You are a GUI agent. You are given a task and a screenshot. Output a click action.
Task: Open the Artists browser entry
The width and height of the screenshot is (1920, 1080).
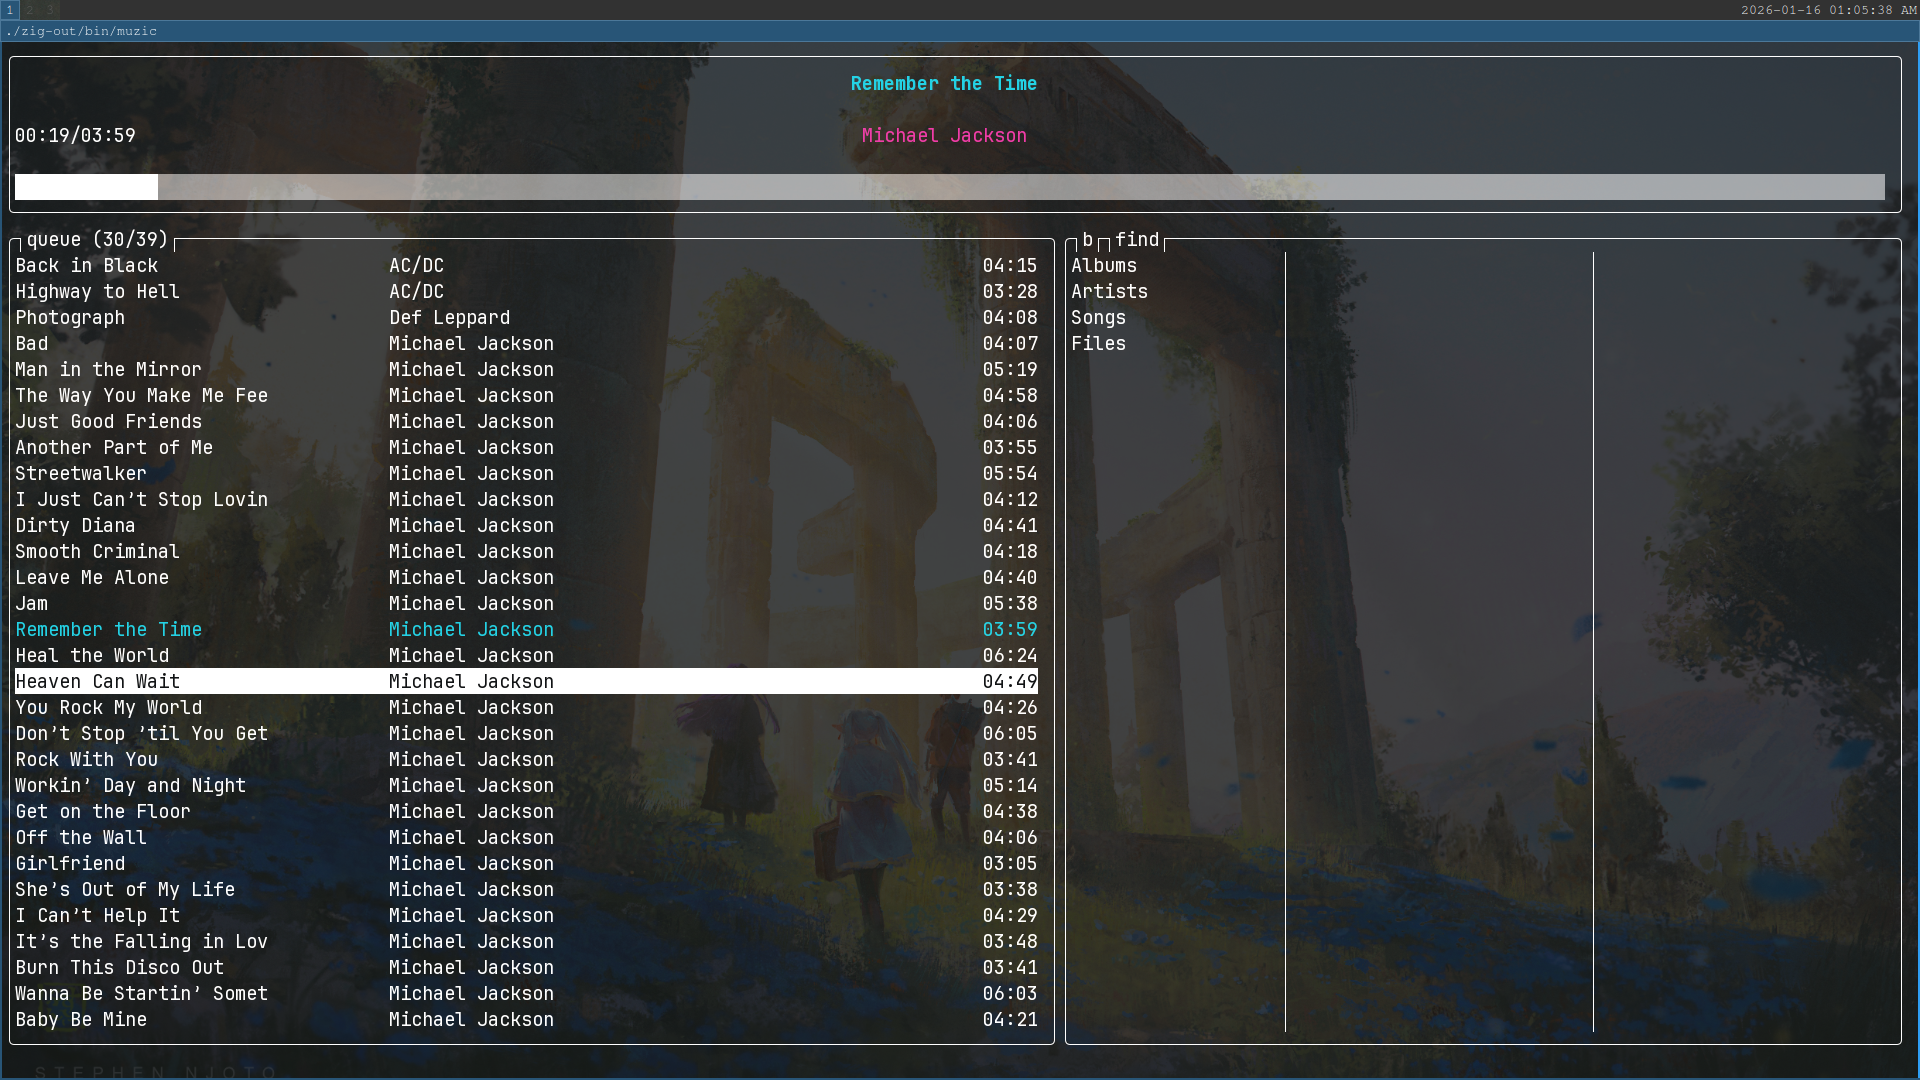[1109, 292]
